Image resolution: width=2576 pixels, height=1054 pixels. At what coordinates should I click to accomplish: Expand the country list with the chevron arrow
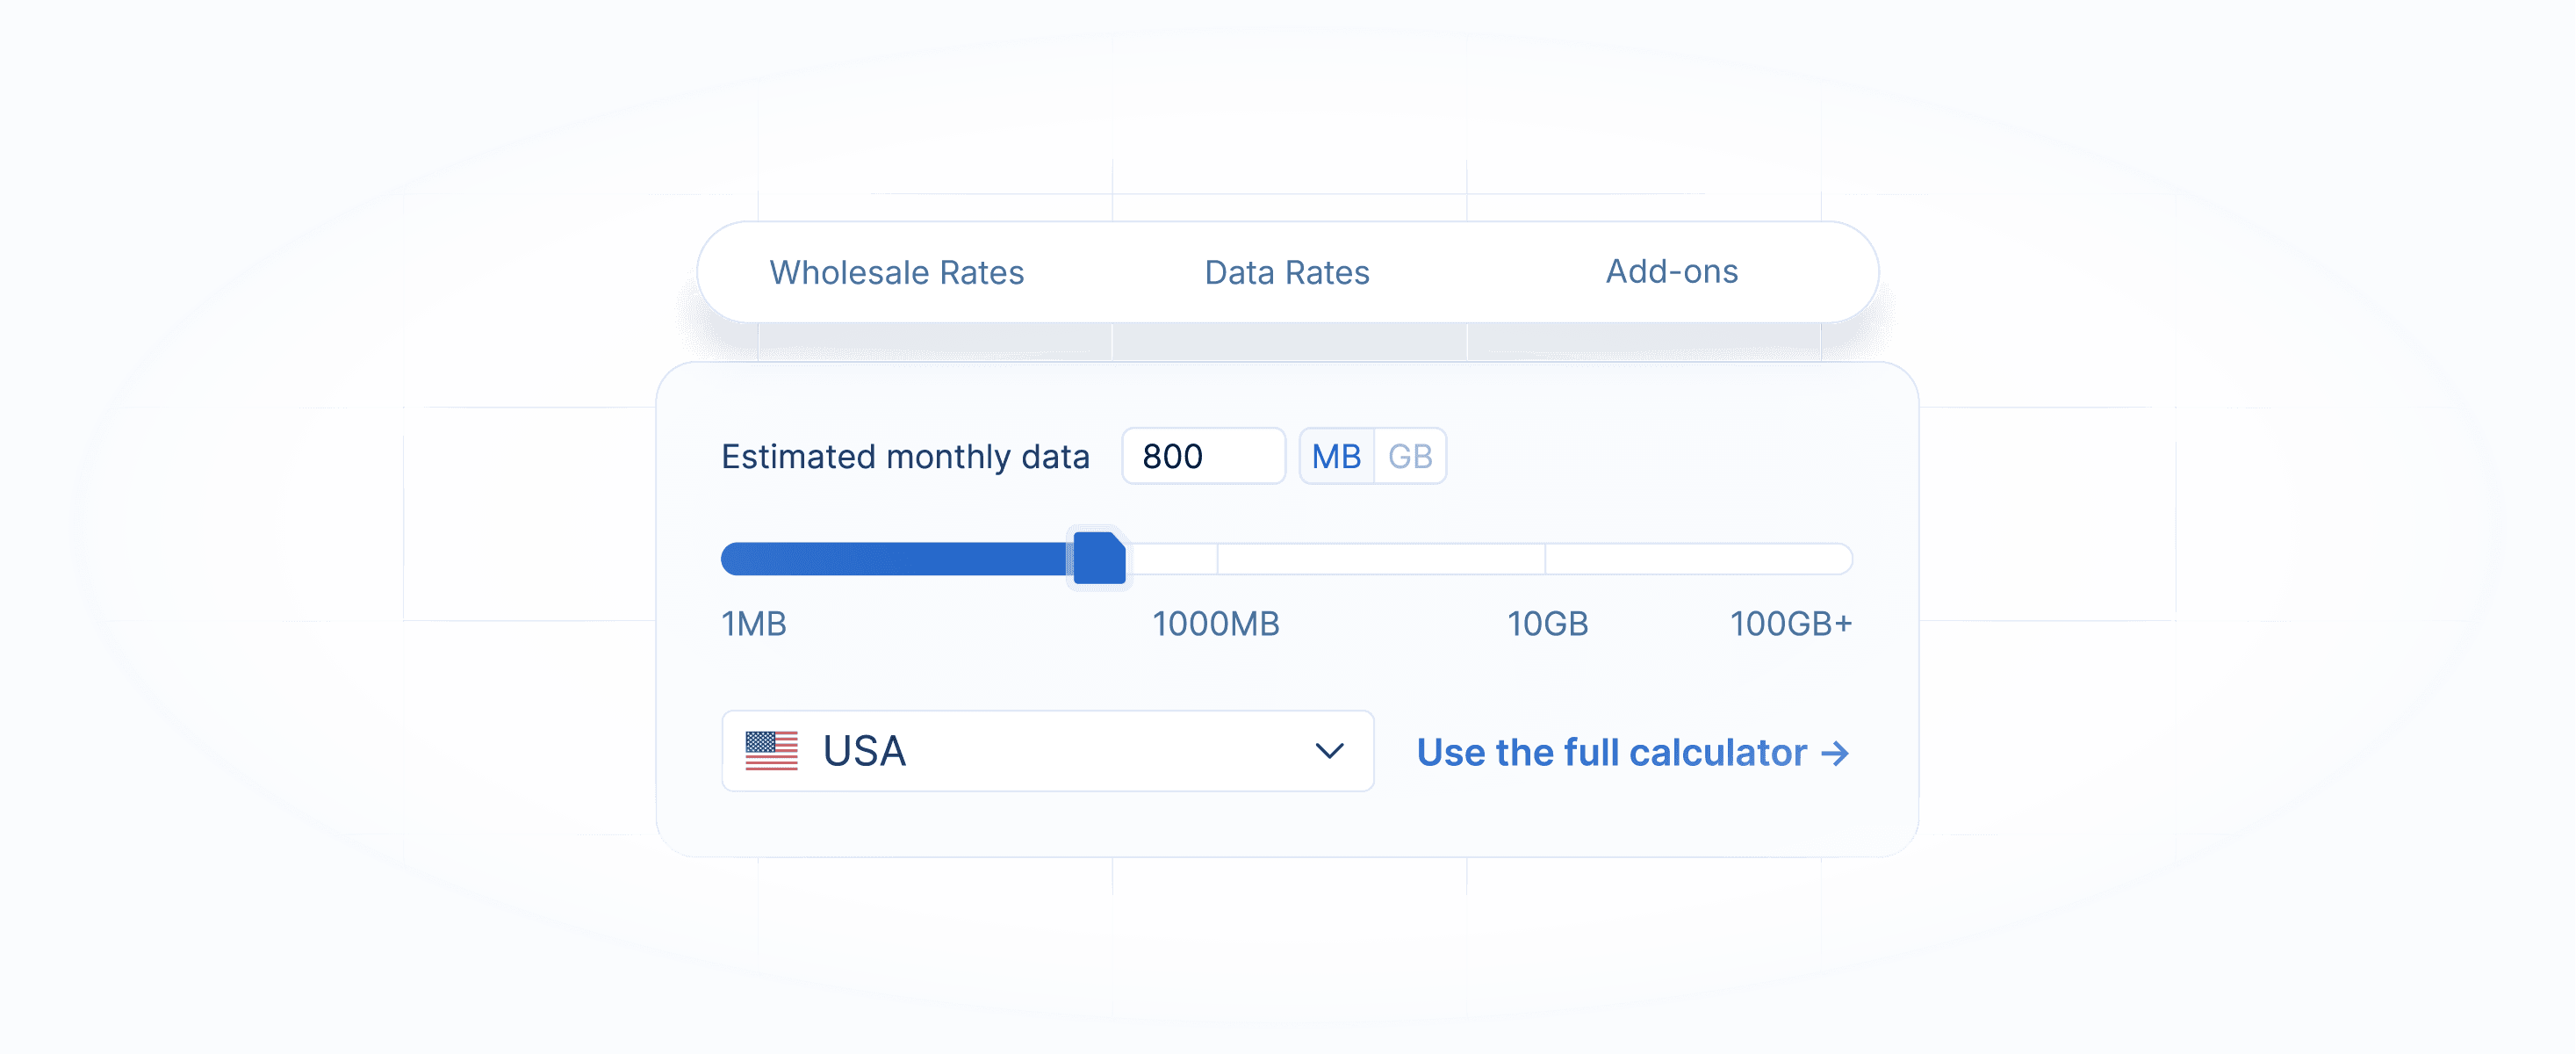[1328, 751]
